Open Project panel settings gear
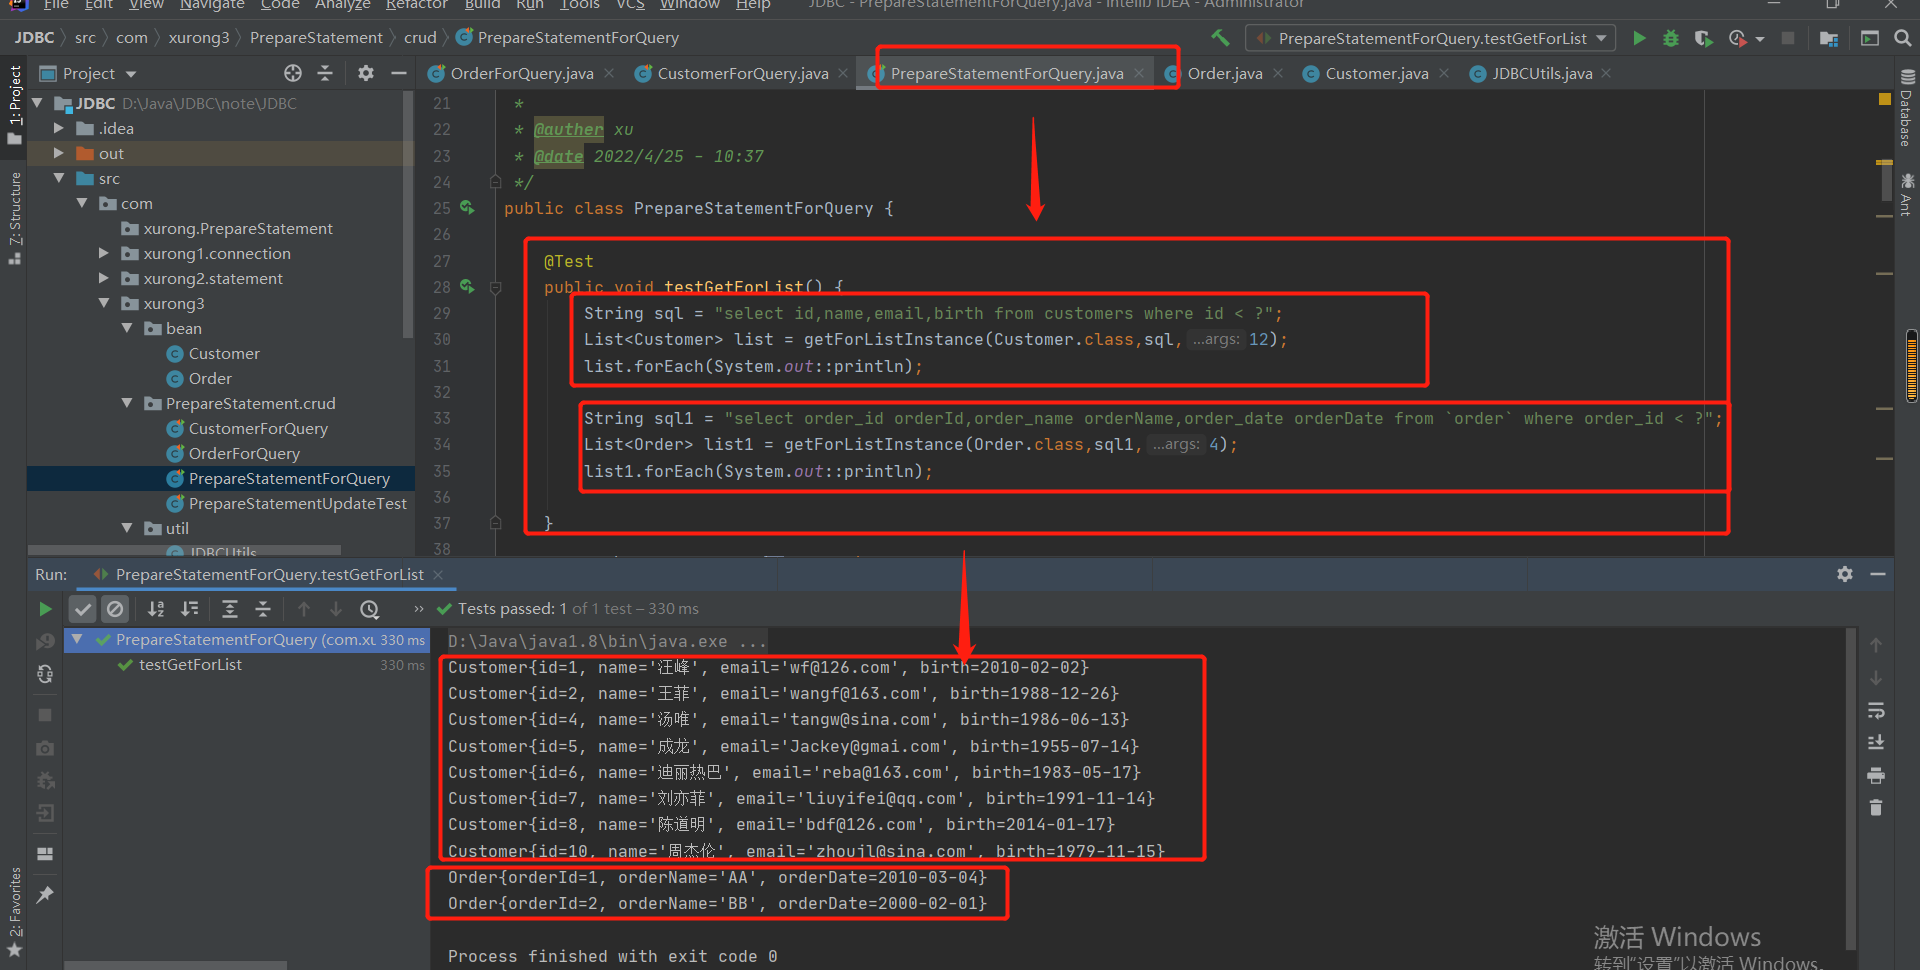Screen dimensions: 1920x970 pyautogui.click(x=366, y=73)
